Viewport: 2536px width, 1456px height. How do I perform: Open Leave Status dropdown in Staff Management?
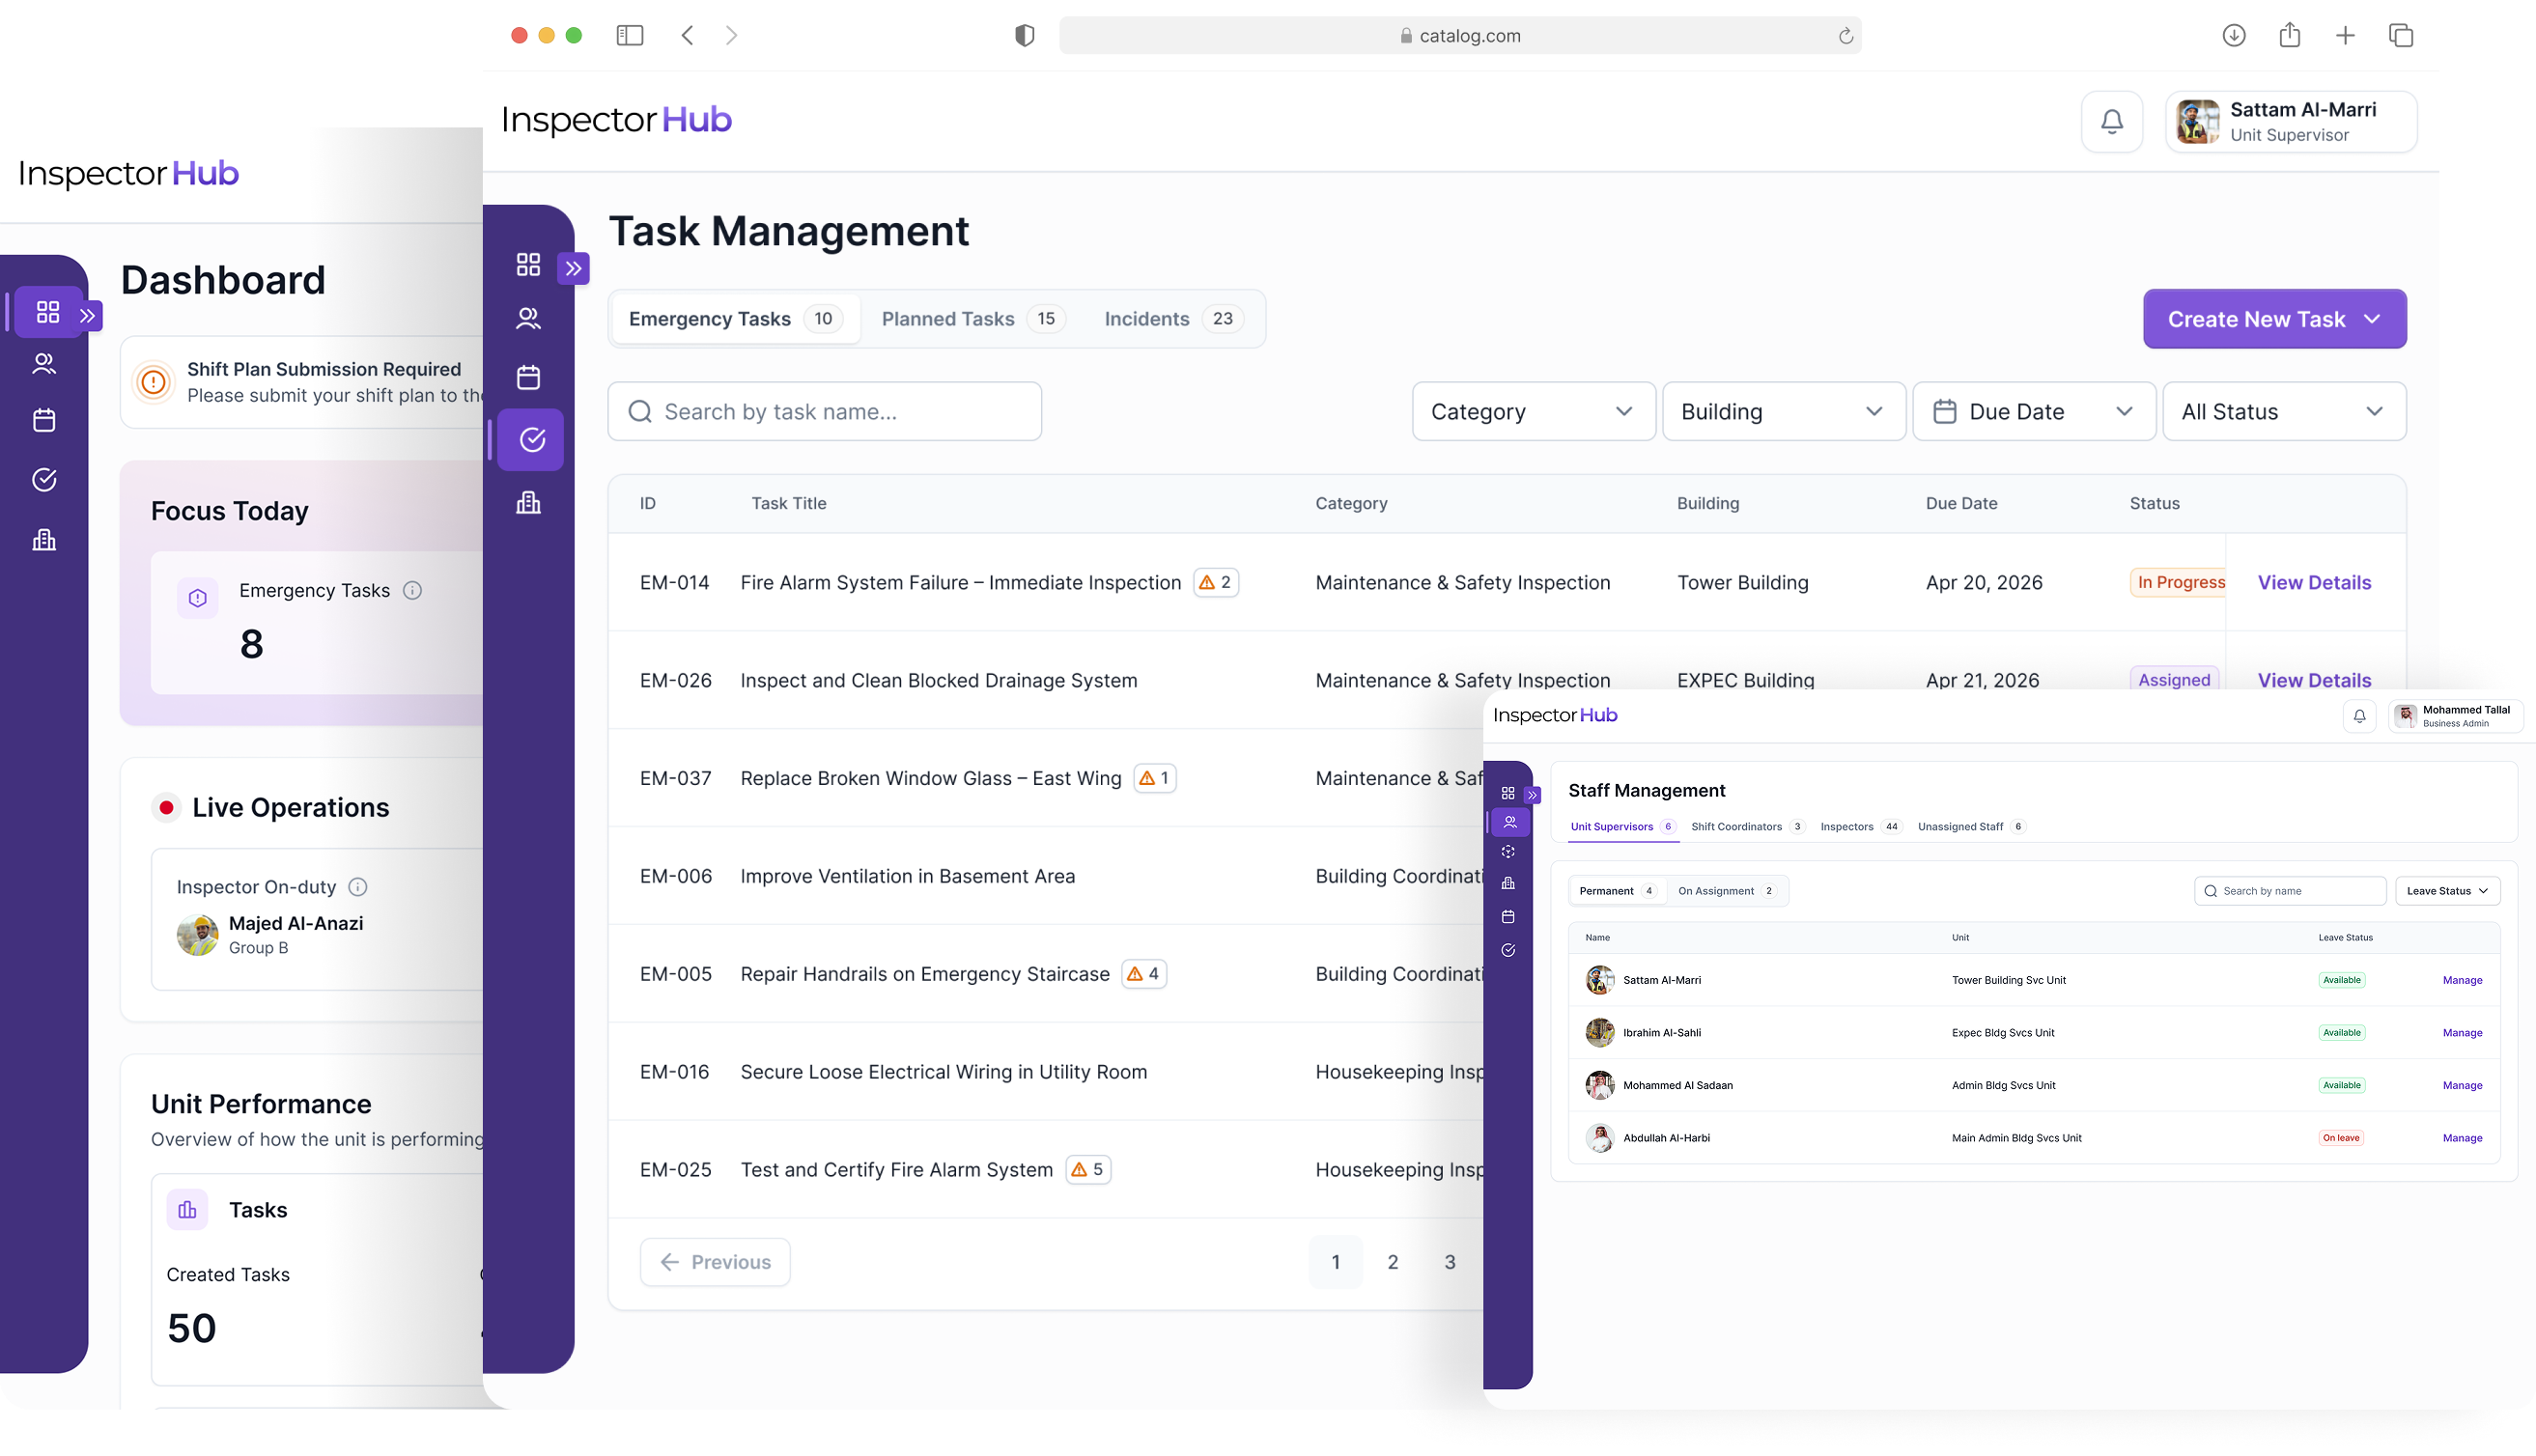coord(2447,891)
